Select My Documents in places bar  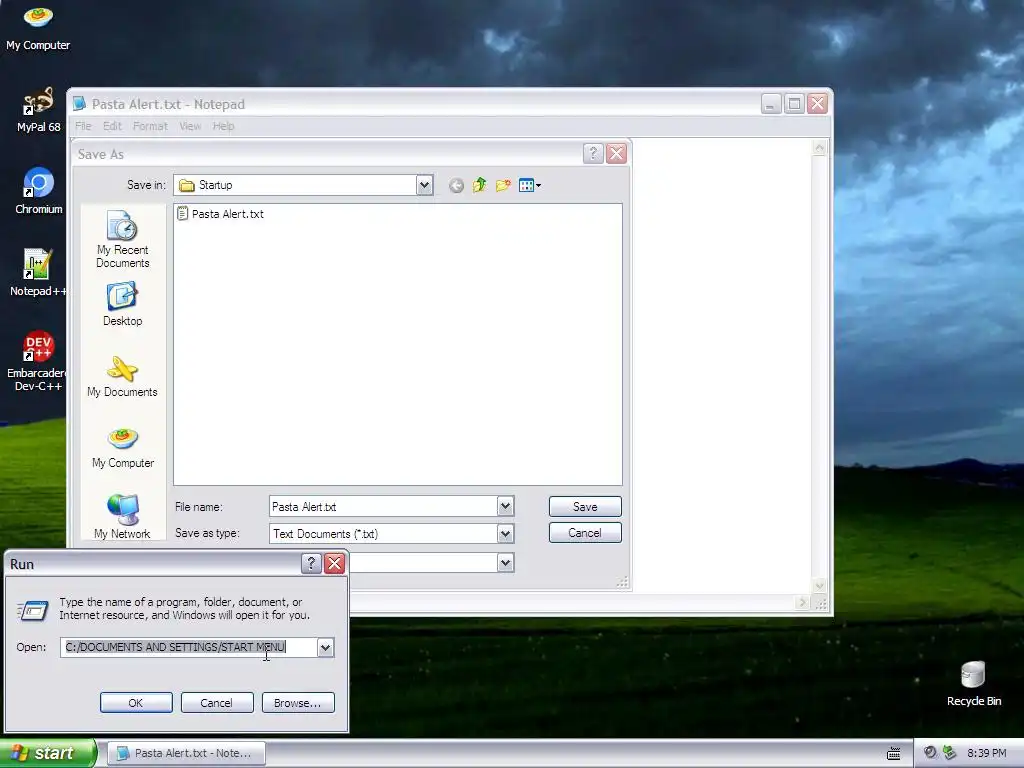[122, 377]
